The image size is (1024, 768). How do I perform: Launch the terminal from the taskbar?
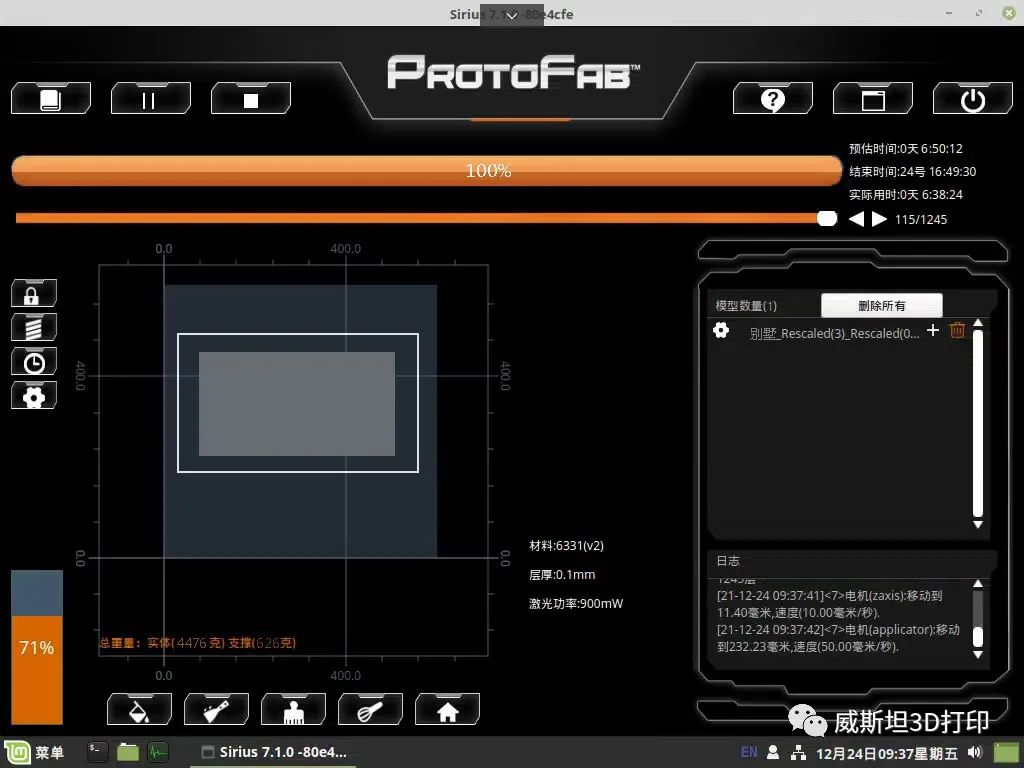96,752
